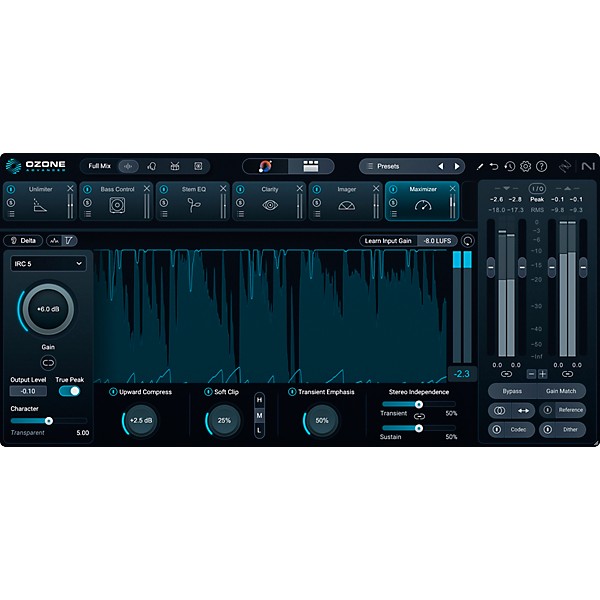Click the Bypass button
This screenshot has height=600, width=600.
[x=512, y=391]
